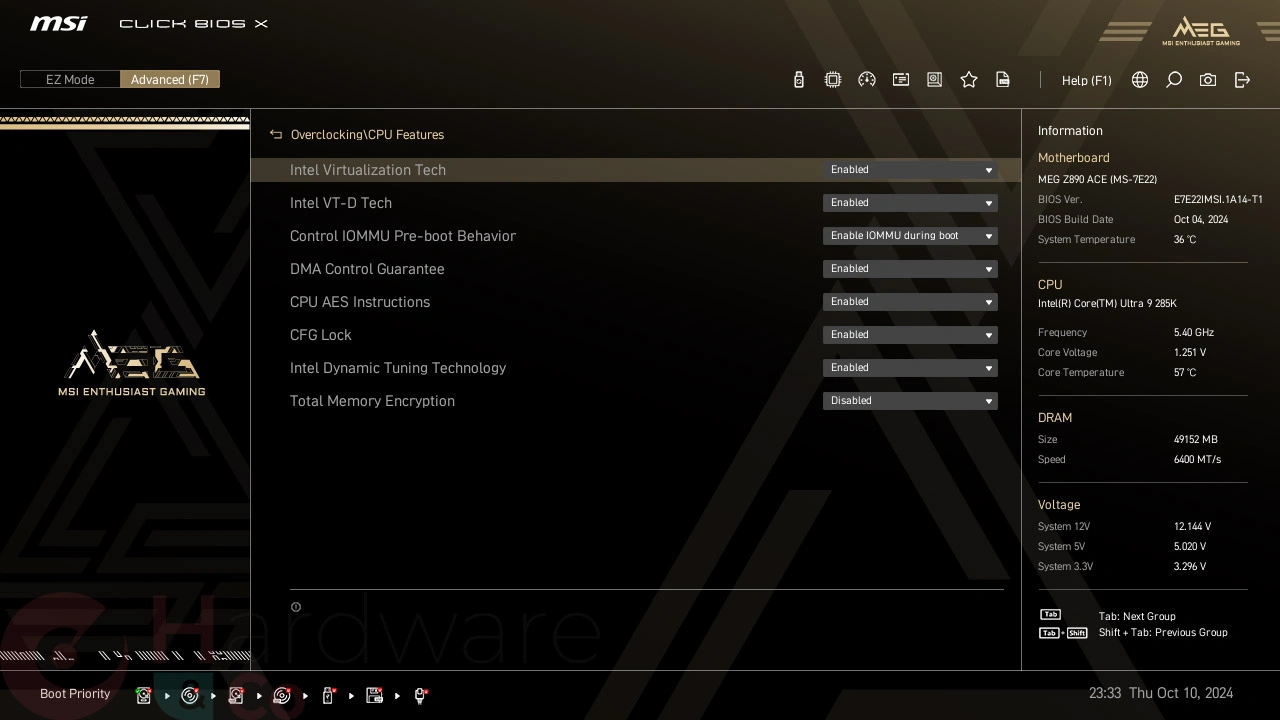Select Intel Dynamic Tuning Technology label
This screenshot has height=720, width=1280.
click(x=398, y=368)
